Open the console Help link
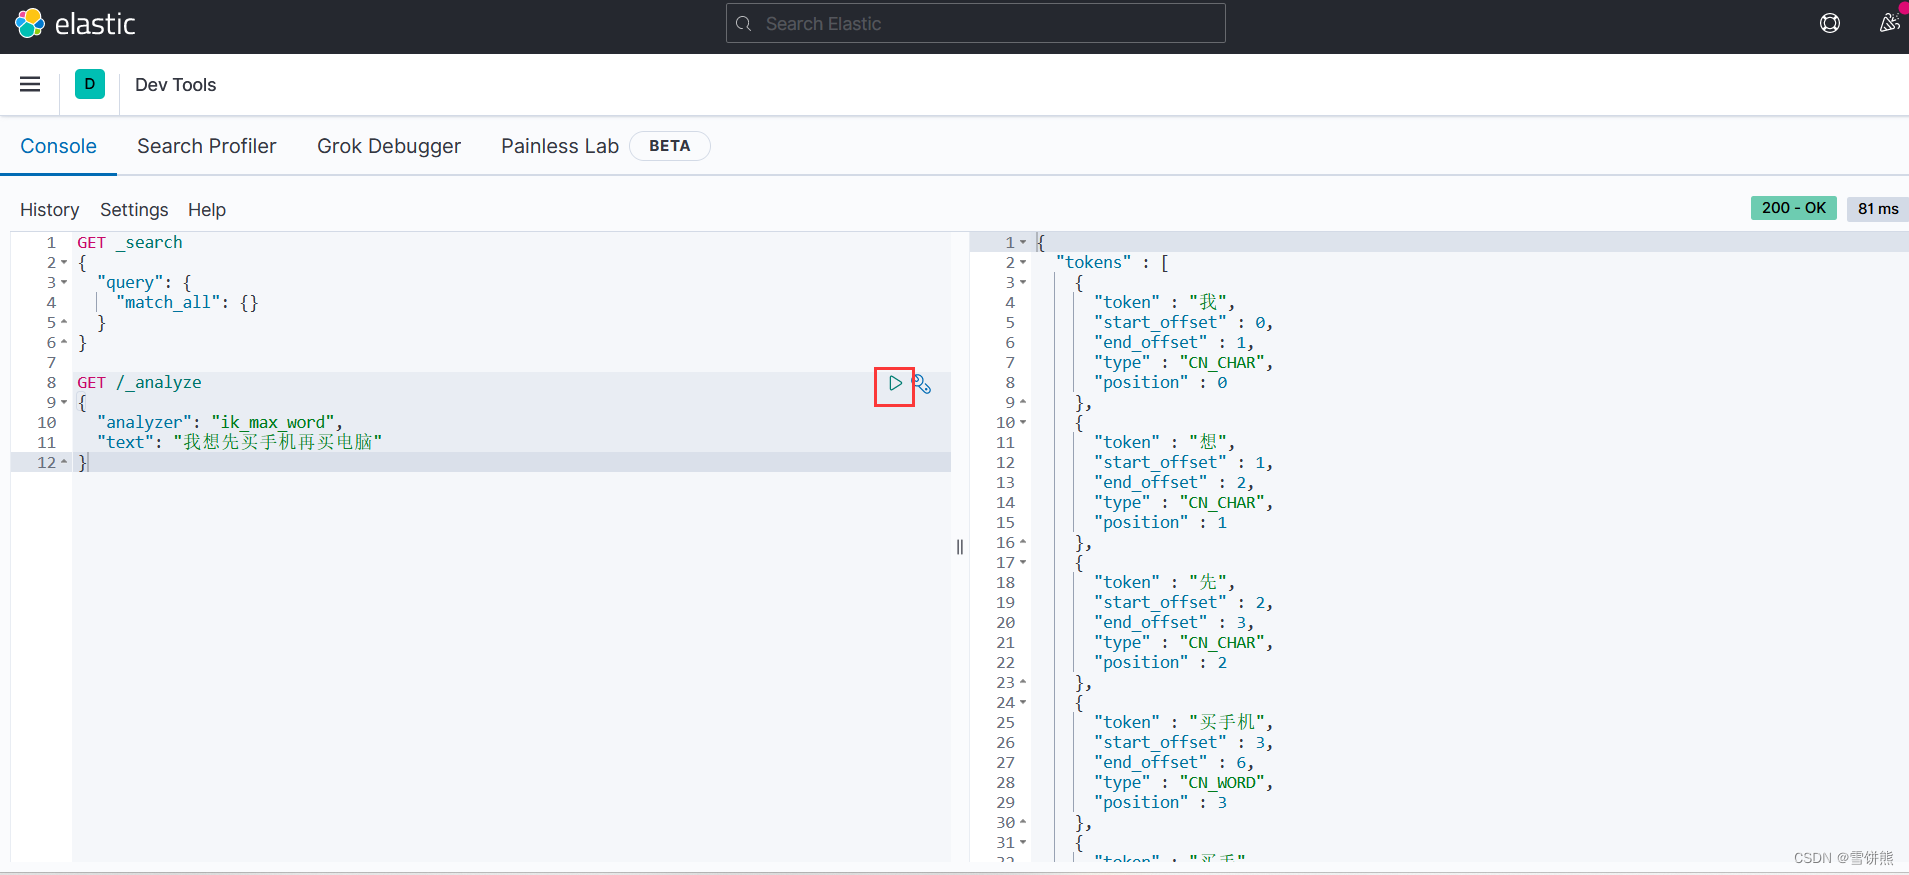The image size is (1909, 875). (x=207, y=210)
